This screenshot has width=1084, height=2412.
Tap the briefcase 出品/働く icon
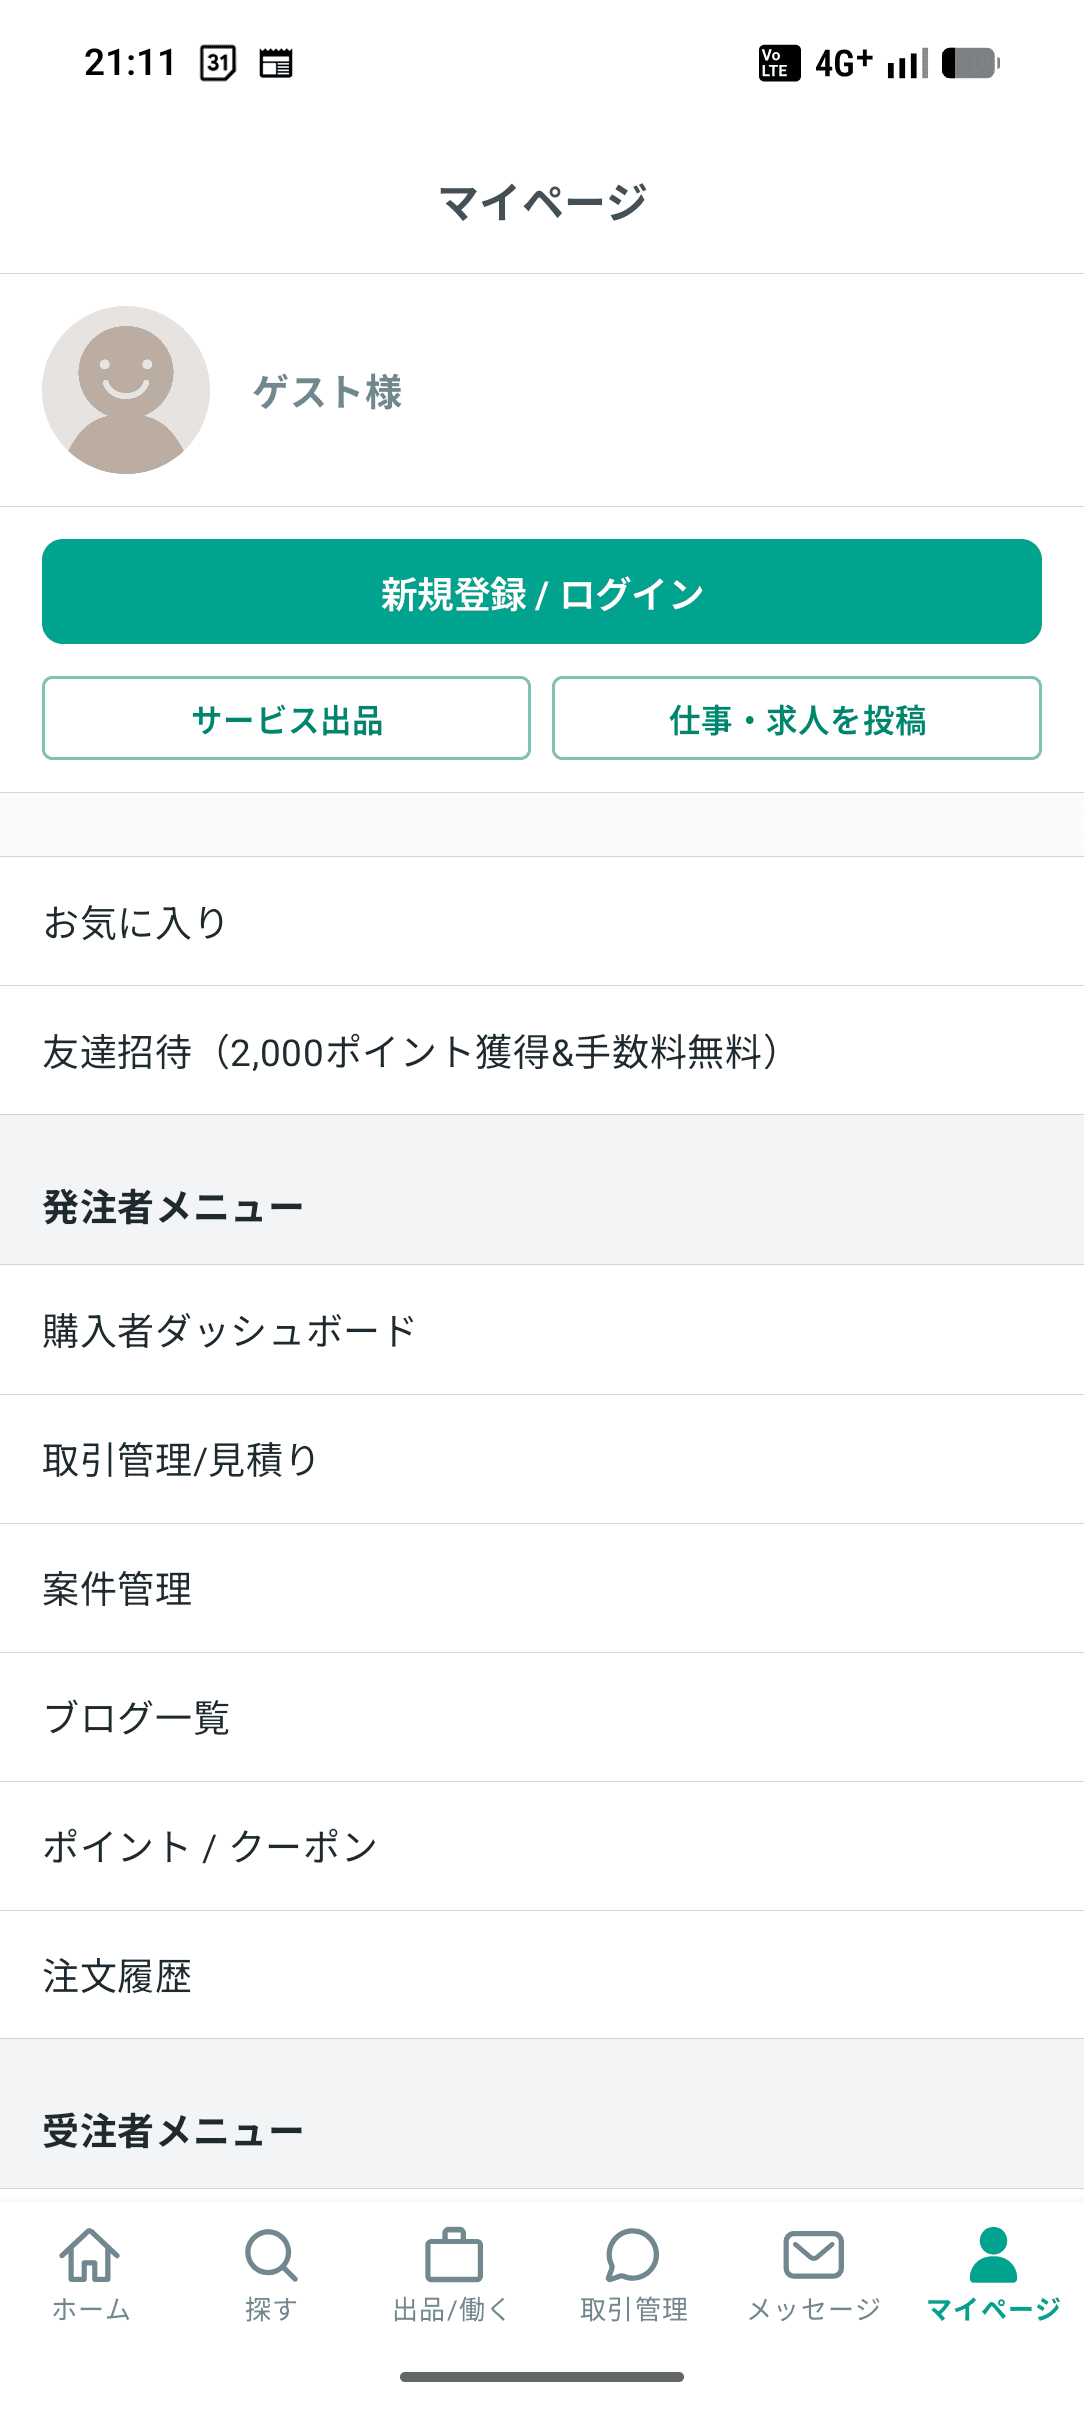(x=454, y=2256)
